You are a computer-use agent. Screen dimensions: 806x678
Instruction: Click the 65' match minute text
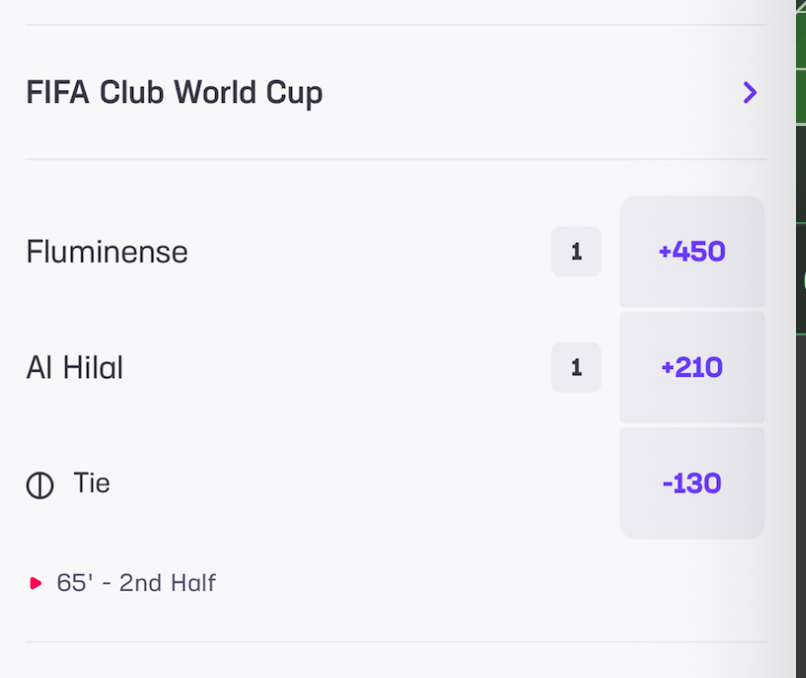click(75, 583)
